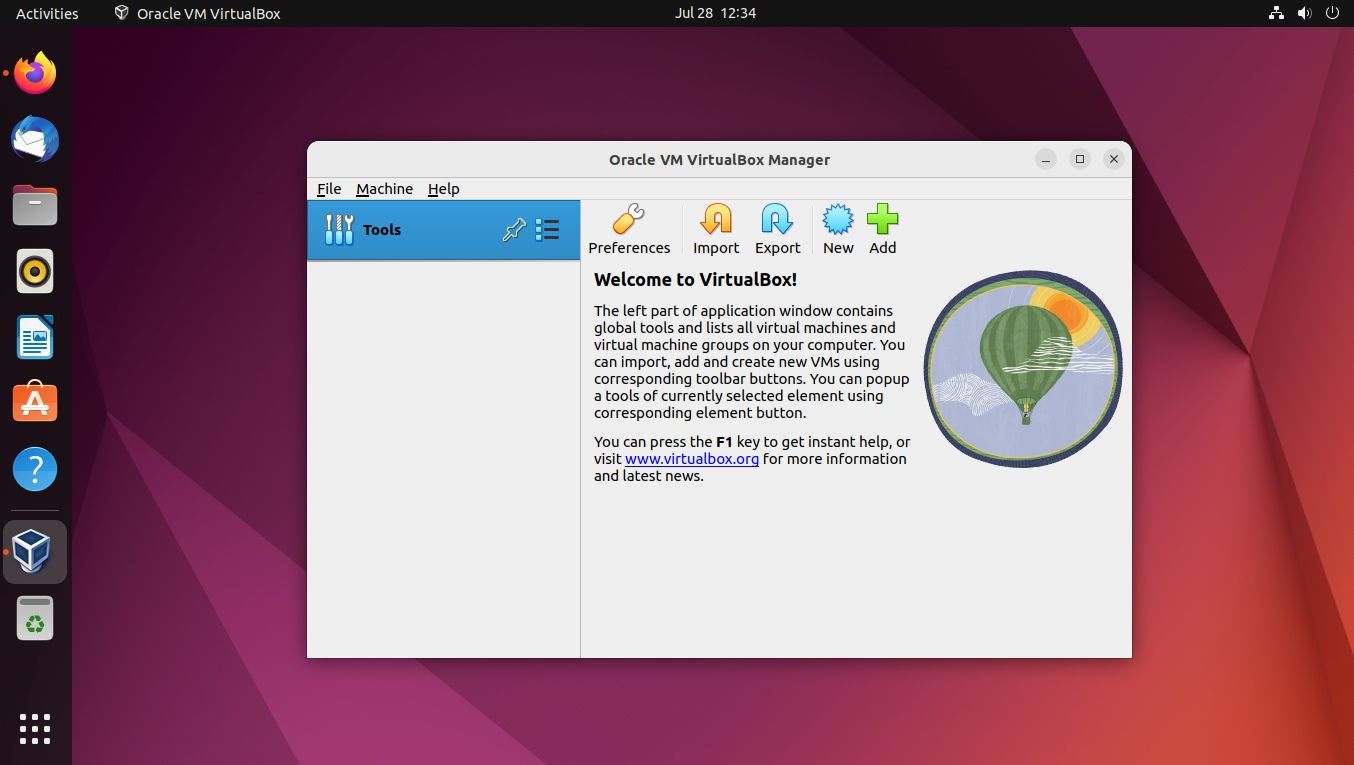Click the volume icon in system tray
Screen dimensions: 1354x765
1304,13
